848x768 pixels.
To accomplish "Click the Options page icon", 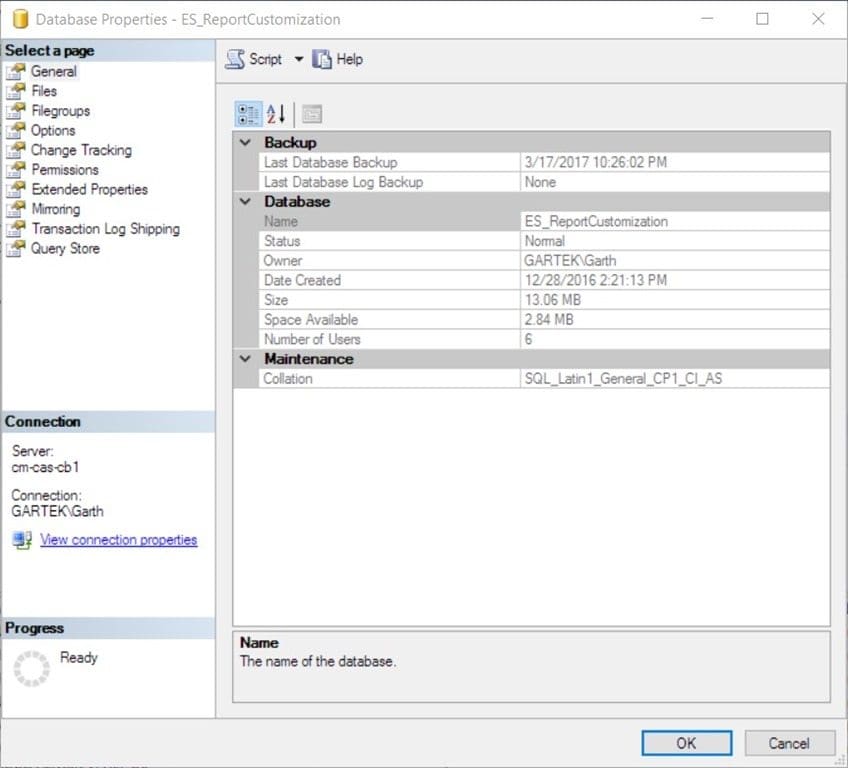I will (16, 130).
